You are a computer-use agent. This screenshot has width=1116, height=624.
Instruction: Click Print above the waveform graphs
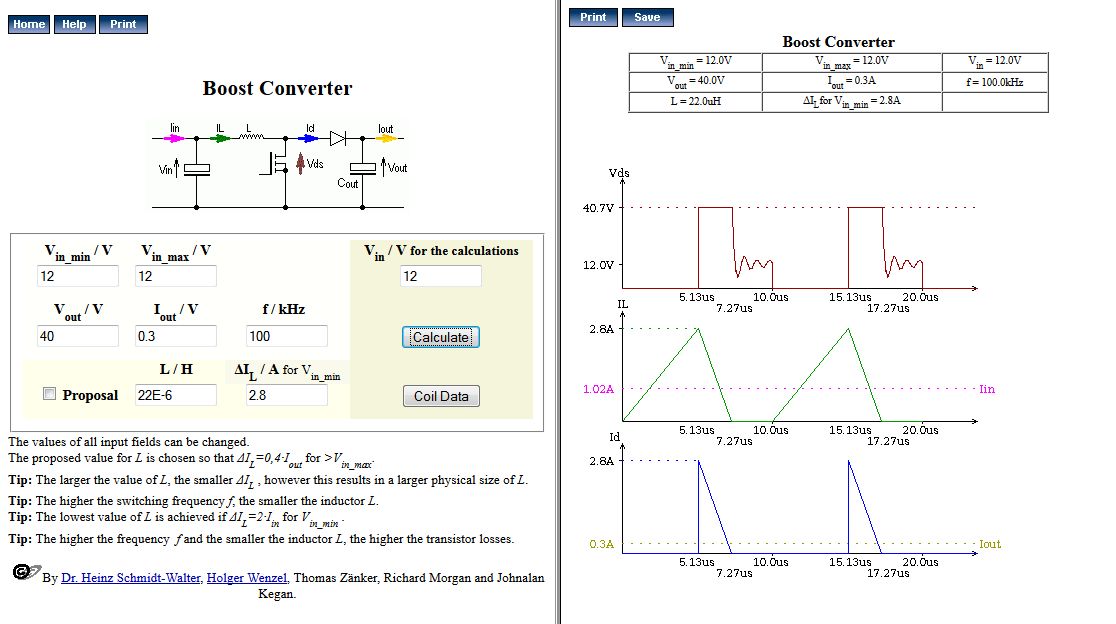593,17
